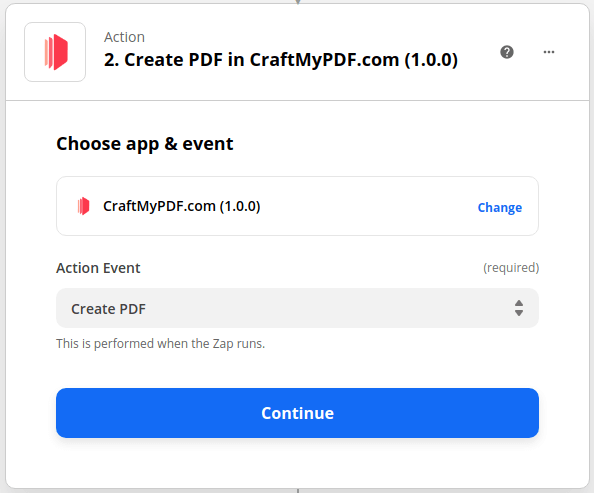
Task: Open the three-dot more options menu
Action: click(549, 52)
